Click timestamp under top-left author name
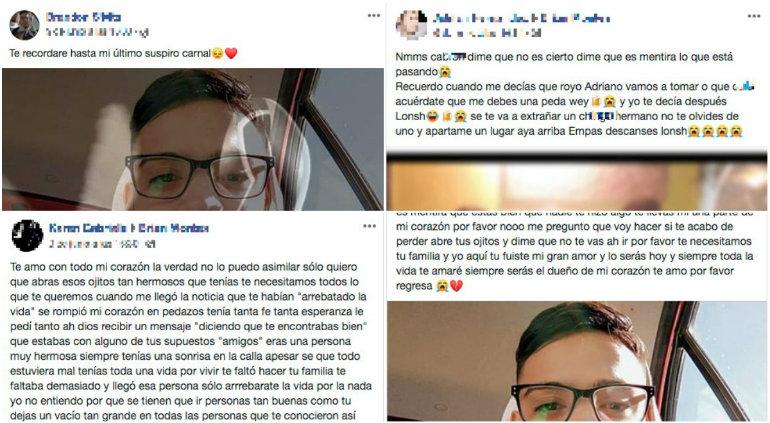The width and height of the screenshot is (770, 423). [97, 32]
